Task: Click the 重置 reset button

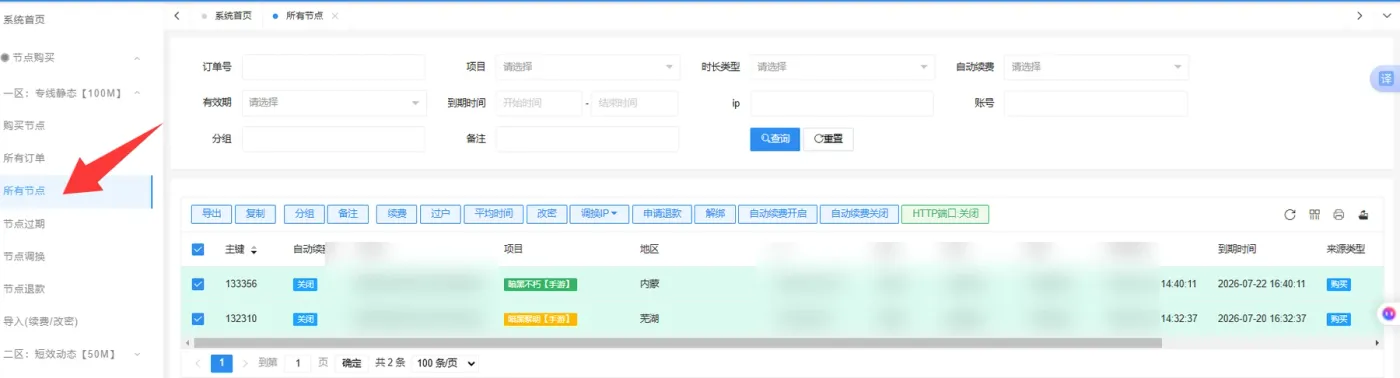Action: [x=829, y=139]
